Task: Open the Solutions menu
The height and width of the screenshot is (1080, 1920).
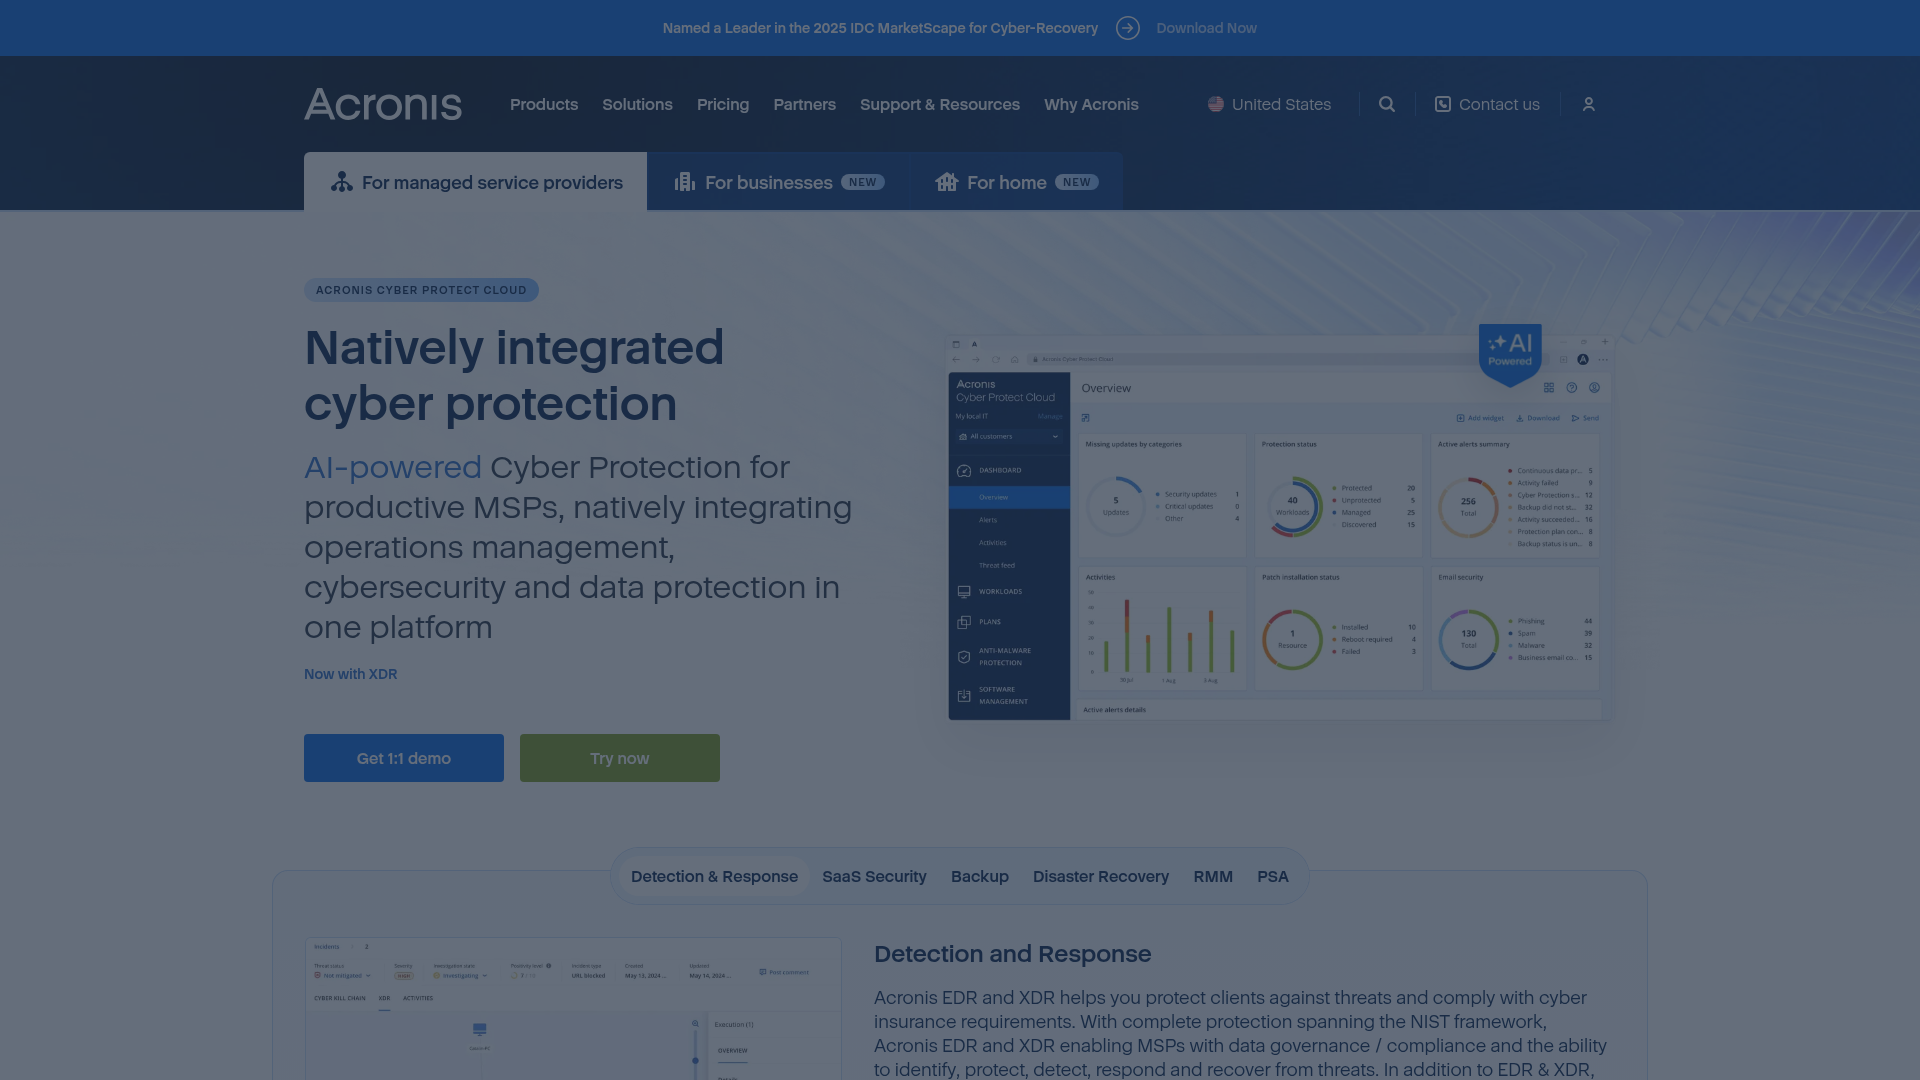Action: 637,104
